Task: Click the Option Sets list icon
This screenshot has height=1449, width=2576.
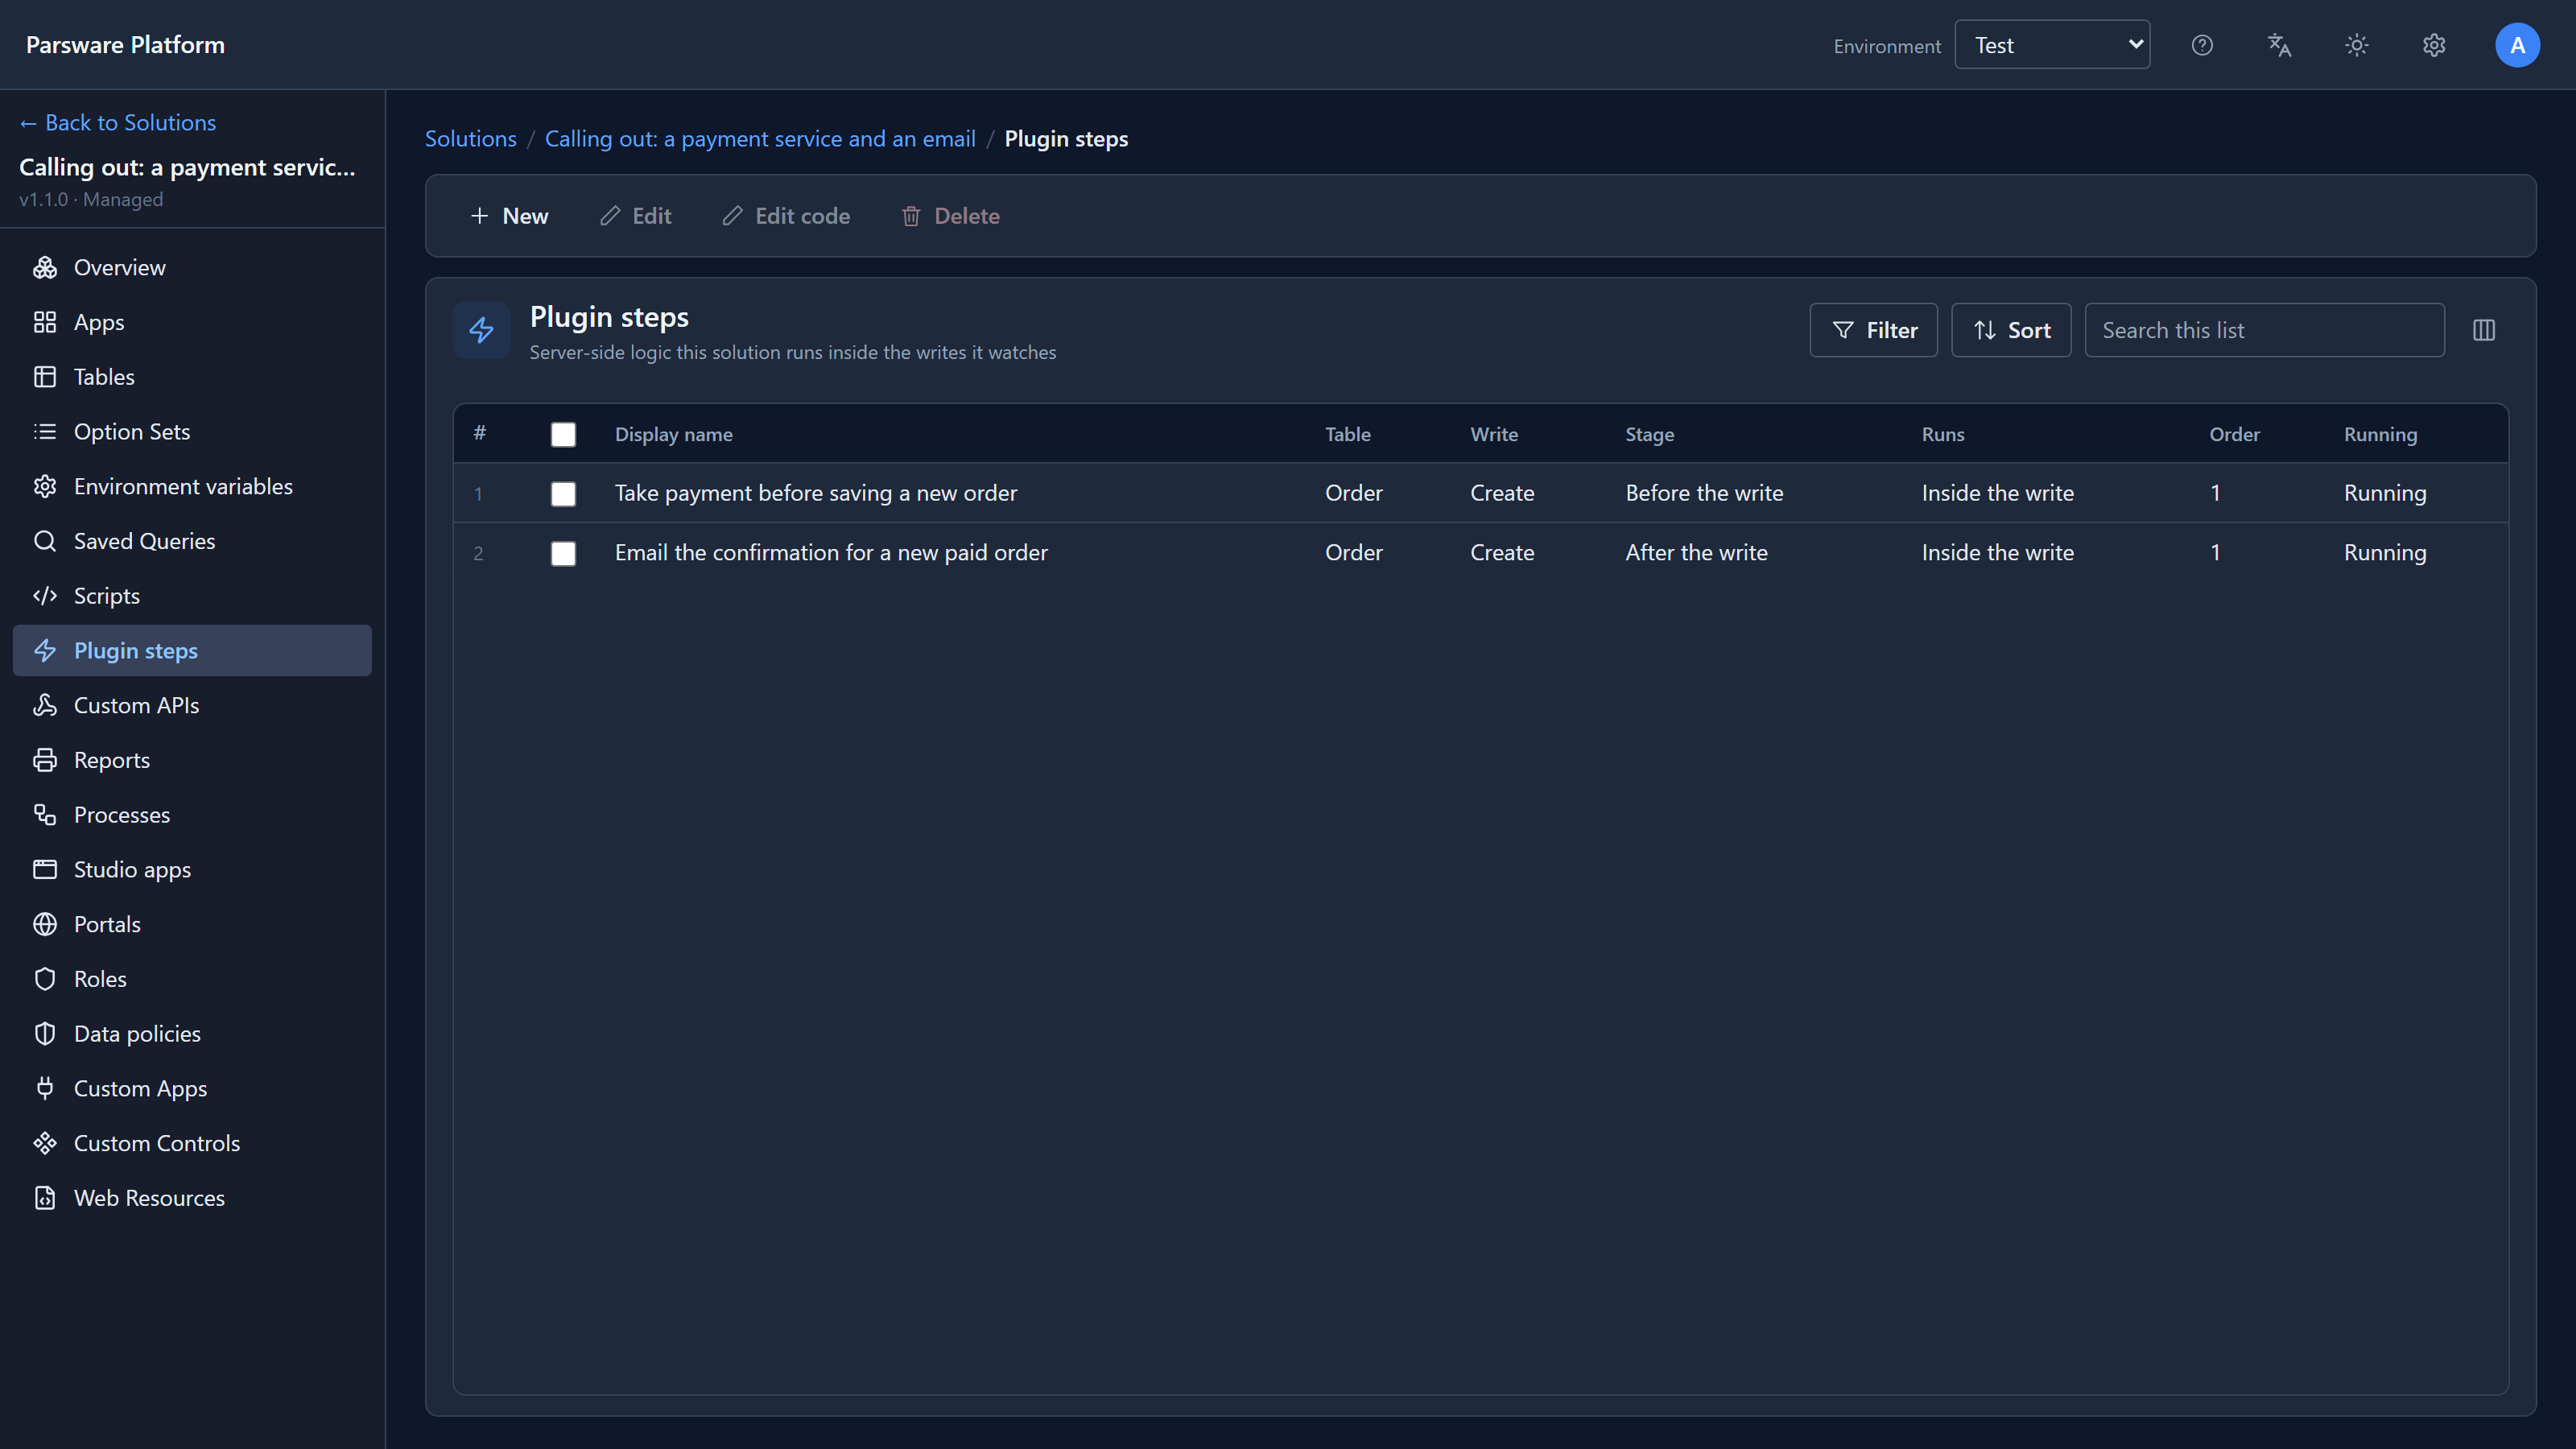Action: [x=45, y=431]
